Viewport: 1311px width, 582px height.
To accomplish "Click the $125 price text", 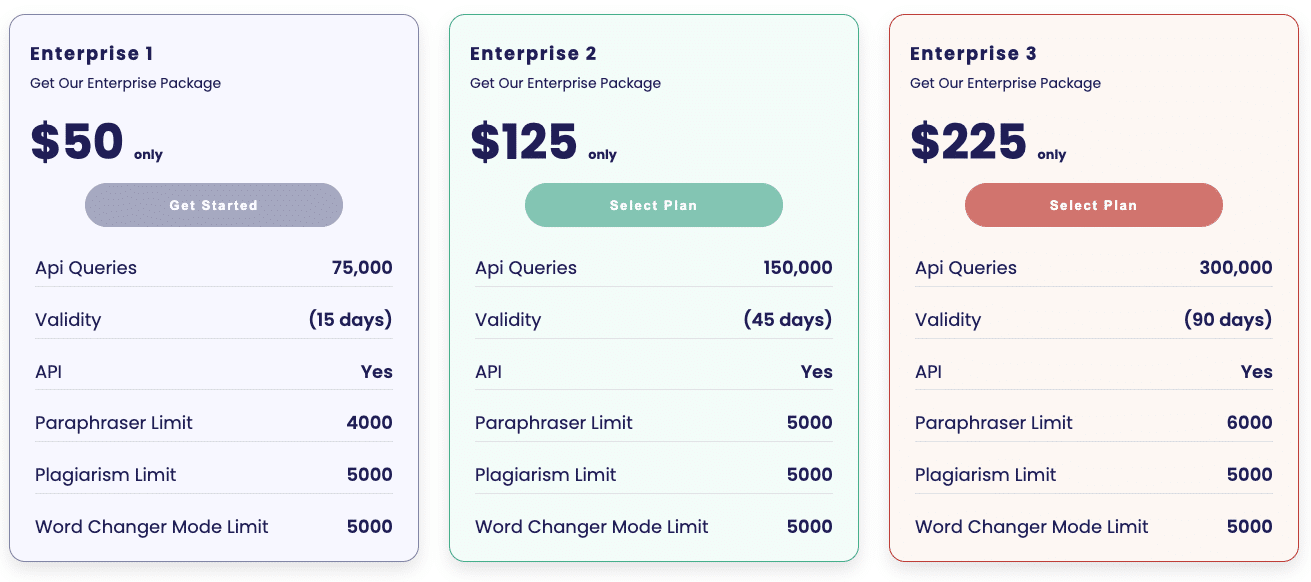I will coord(524,142).
